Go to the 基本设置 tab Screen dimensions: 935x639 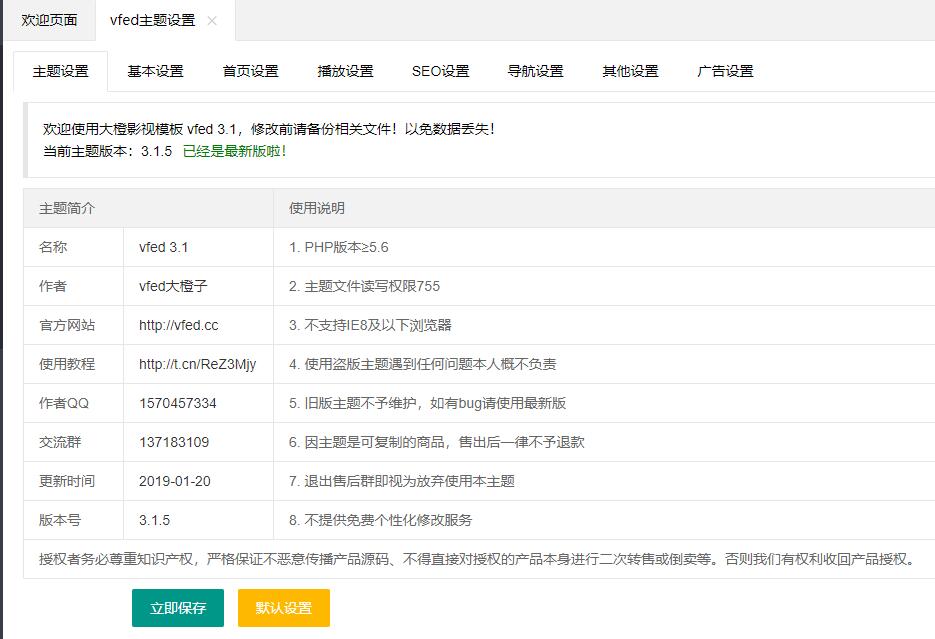coord(156,71)
